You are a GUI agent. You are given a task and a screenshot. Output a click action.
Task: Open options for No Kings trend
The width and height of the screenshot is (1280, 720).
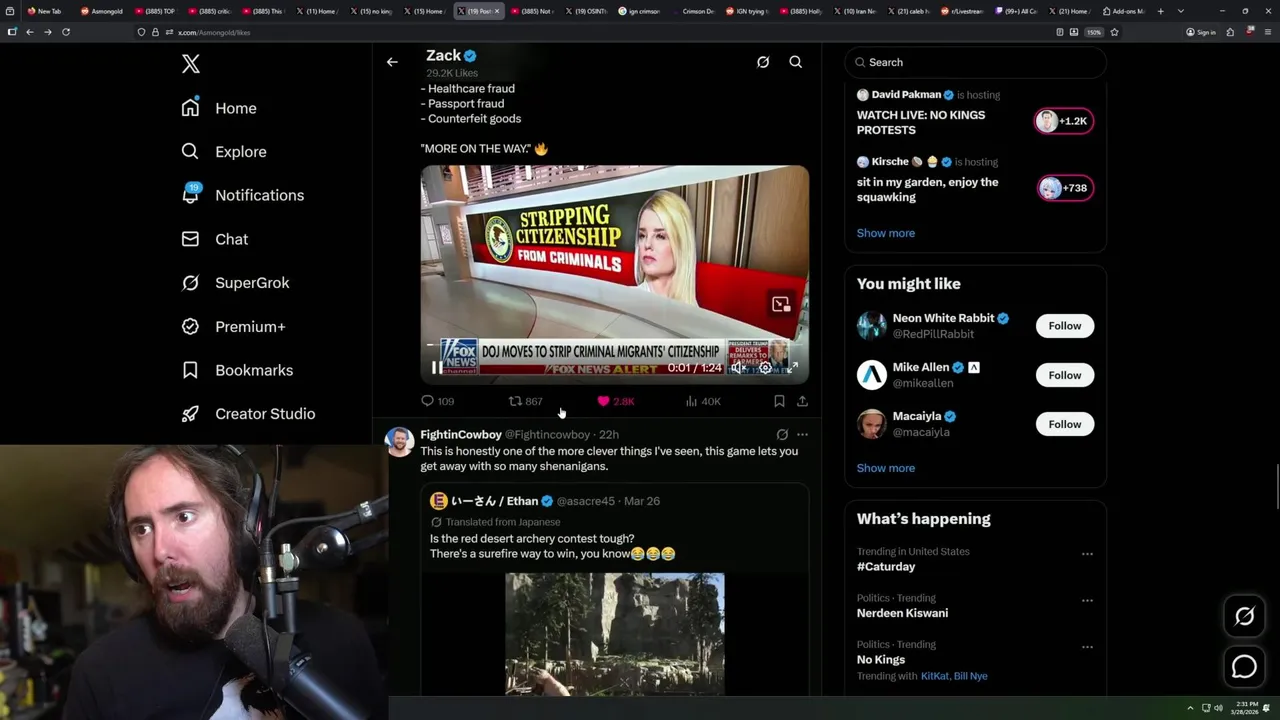click(x=1087, y=647)
